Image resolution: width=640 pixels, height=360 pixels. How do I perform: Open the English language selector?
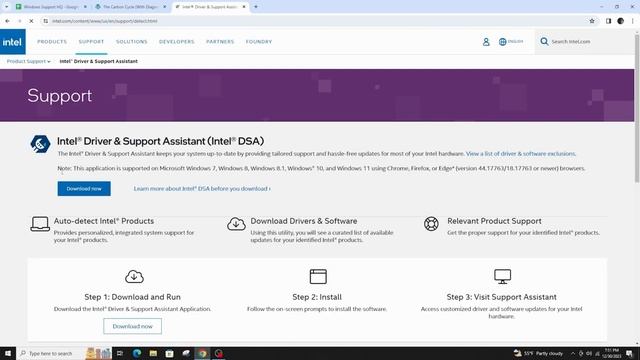point(511,42)
